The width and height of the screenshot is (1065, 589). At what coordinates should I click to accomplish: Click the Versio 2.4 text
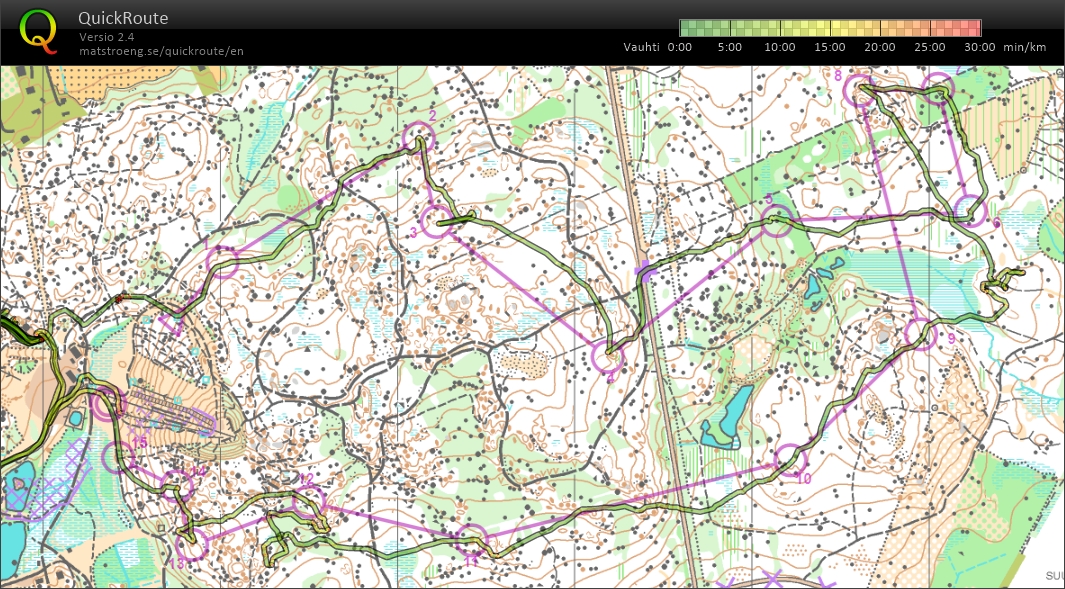(107, 37)
